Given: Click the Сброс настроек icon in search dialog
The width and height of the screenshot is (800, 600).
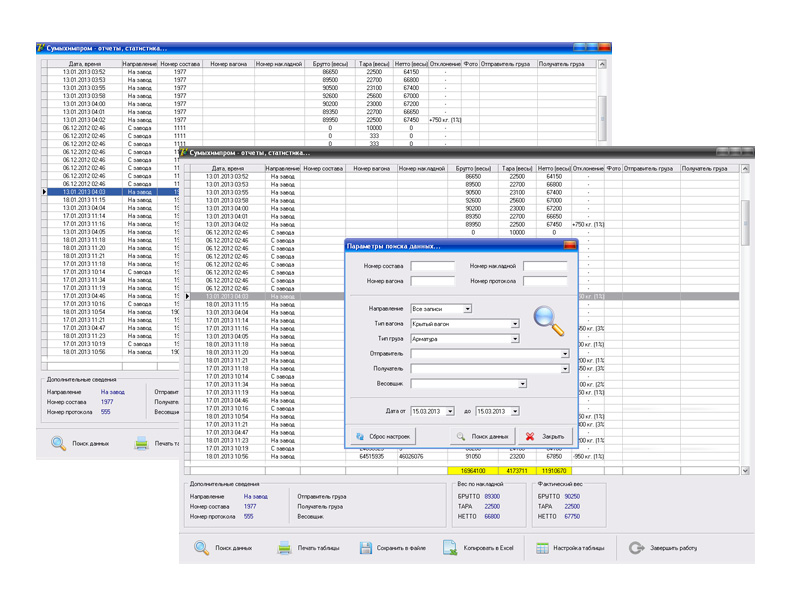Looking at the screenshot, I should (x=361, y=436).
